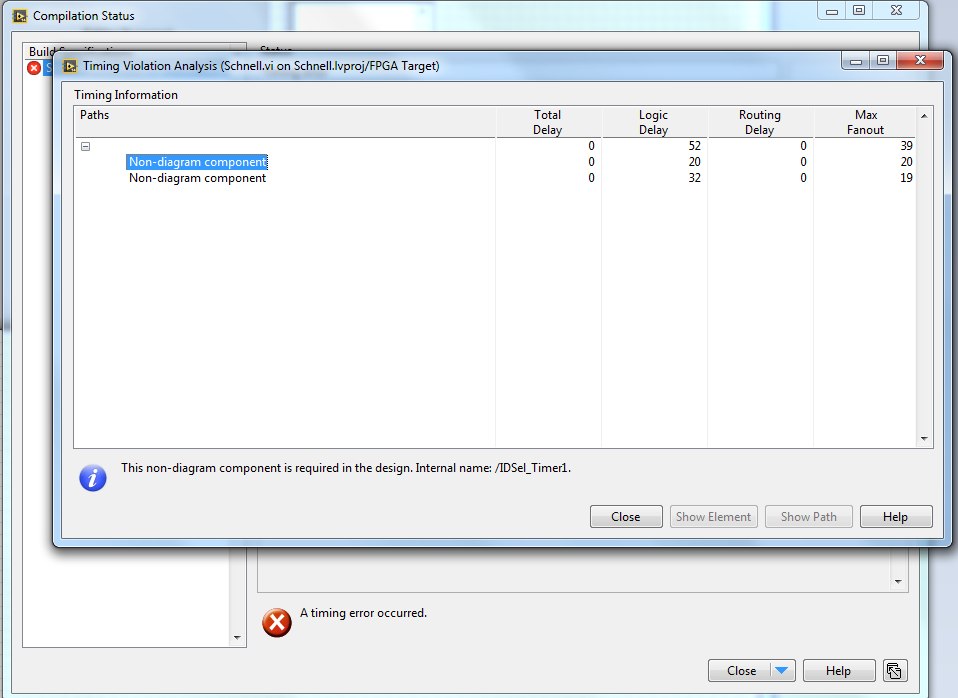Click the disabled Show Element button
Viewport: 958px width, 698px height.
click(x=713, y=516)
